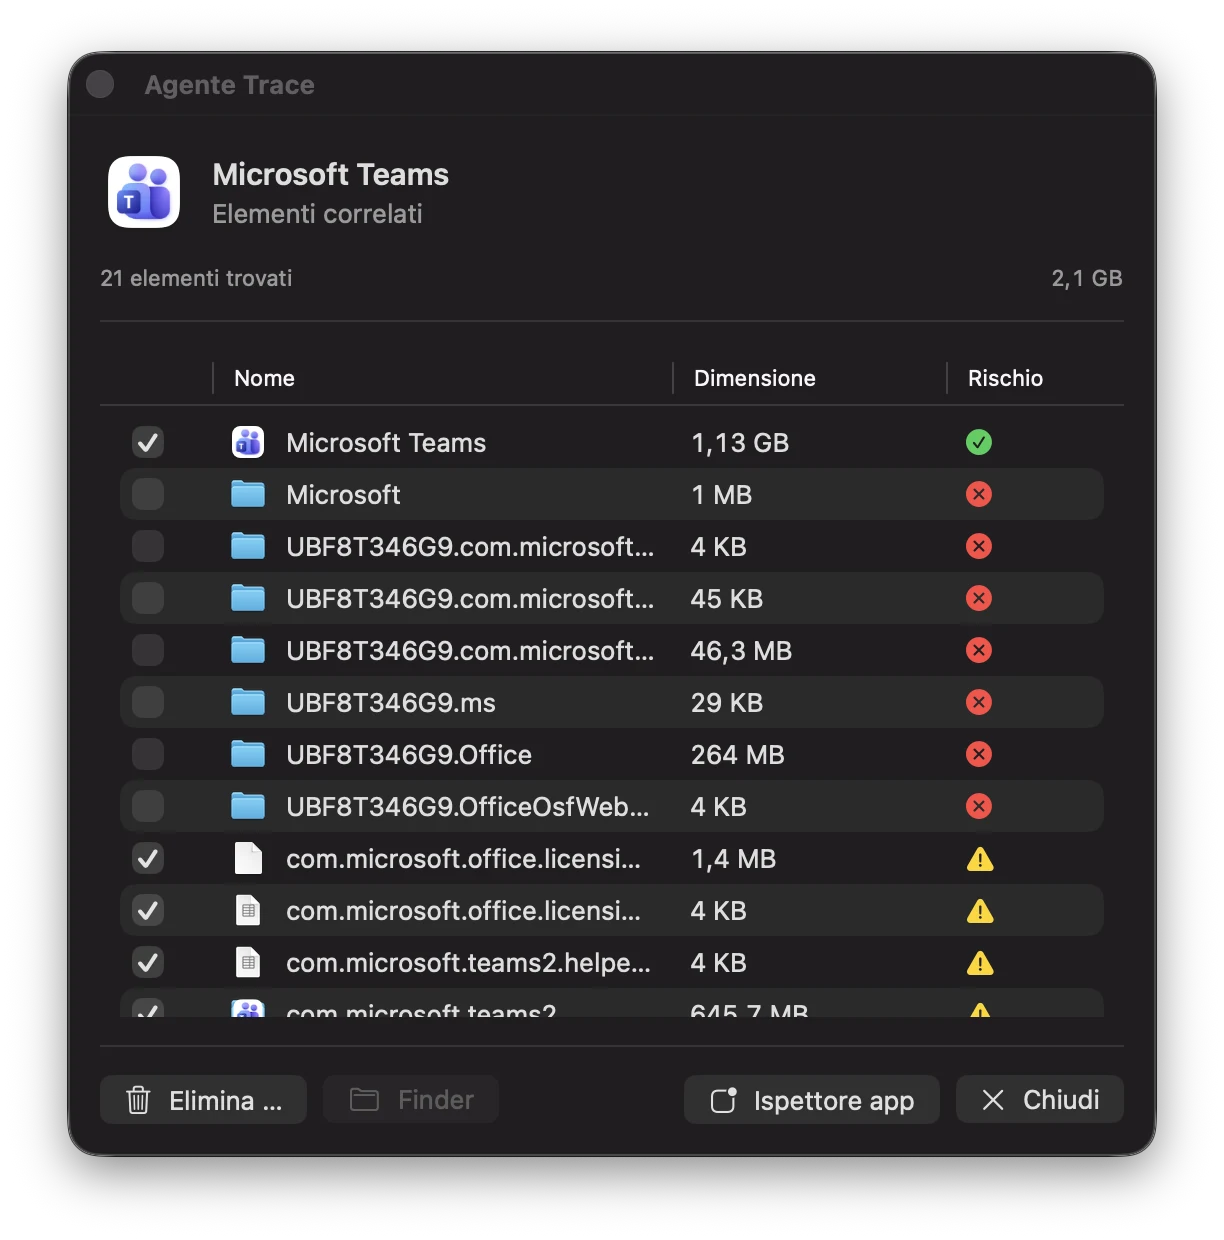Click plist file icon of licensi 4 KB file
Image resolution: width=1224 pixels, height=1240 pixels.
(248, 910)
